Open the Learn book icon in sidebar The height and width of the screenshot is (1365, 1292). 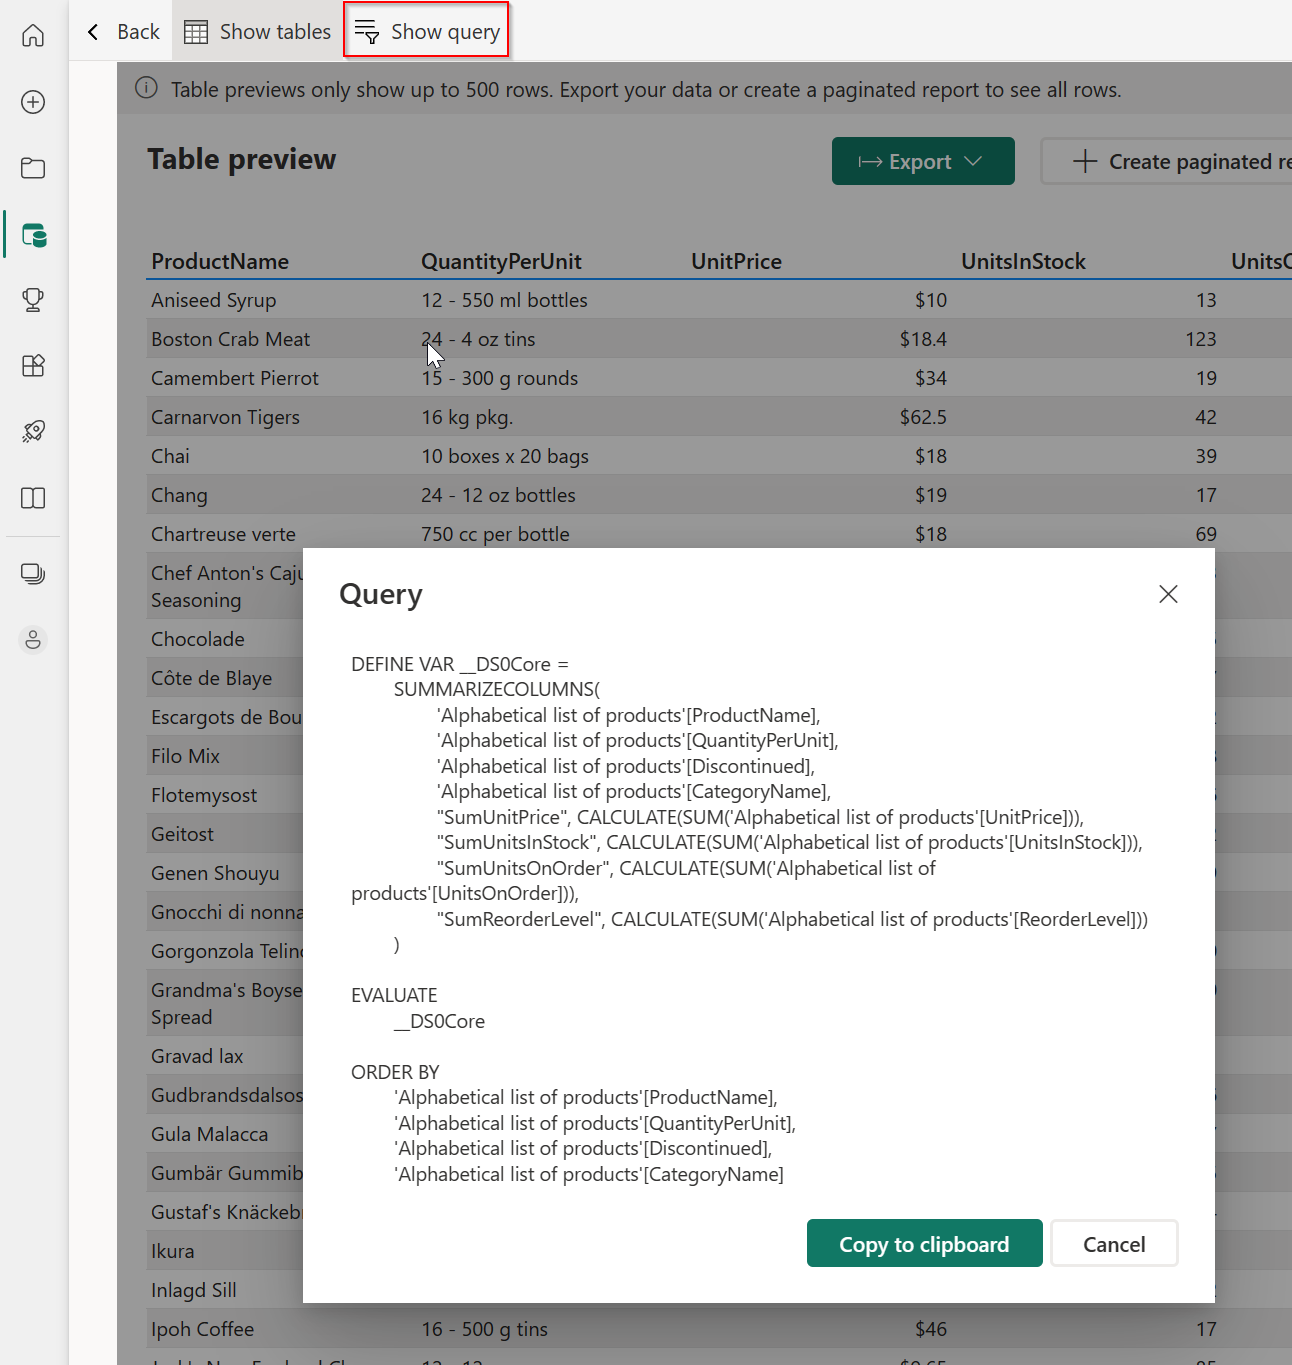pos(33,498)
